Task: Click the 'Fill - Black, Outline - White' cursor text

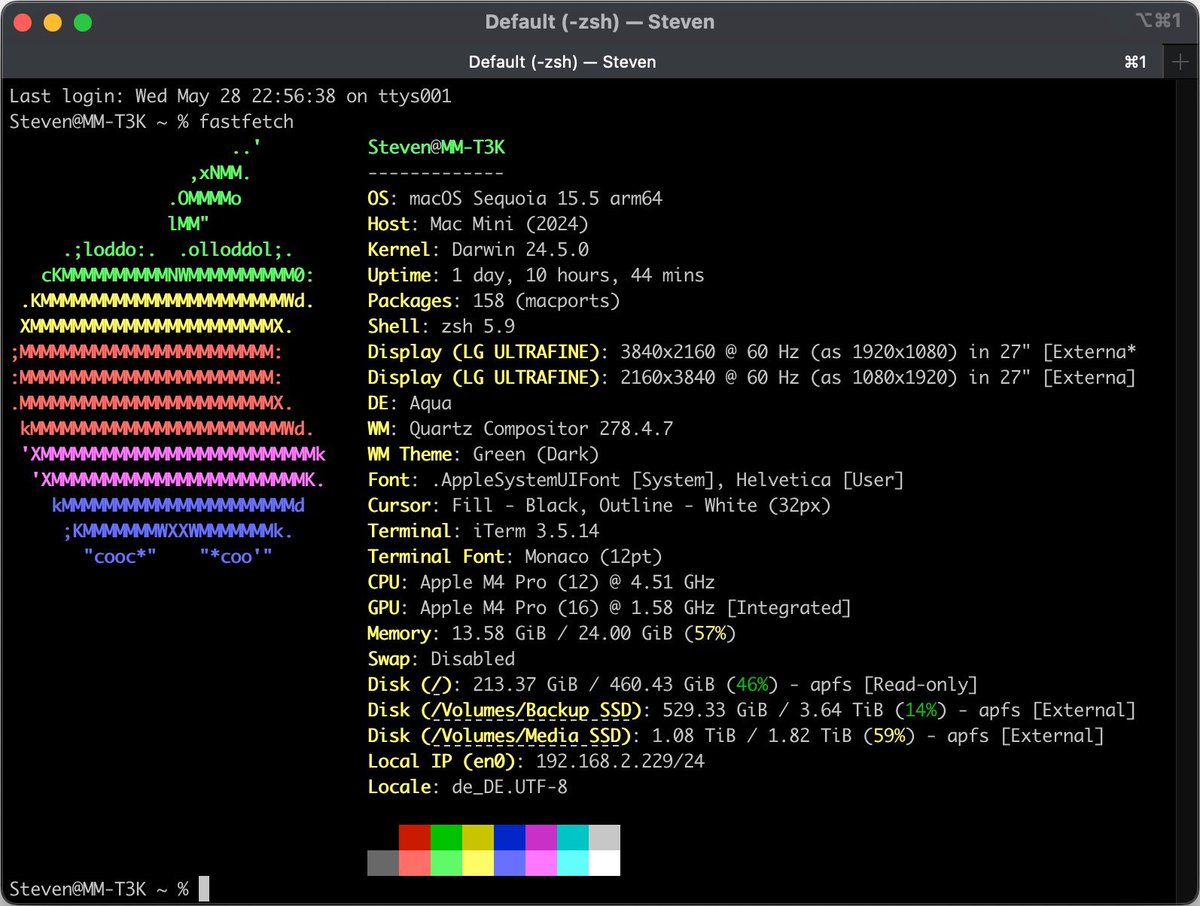Action: pos(604,505)
